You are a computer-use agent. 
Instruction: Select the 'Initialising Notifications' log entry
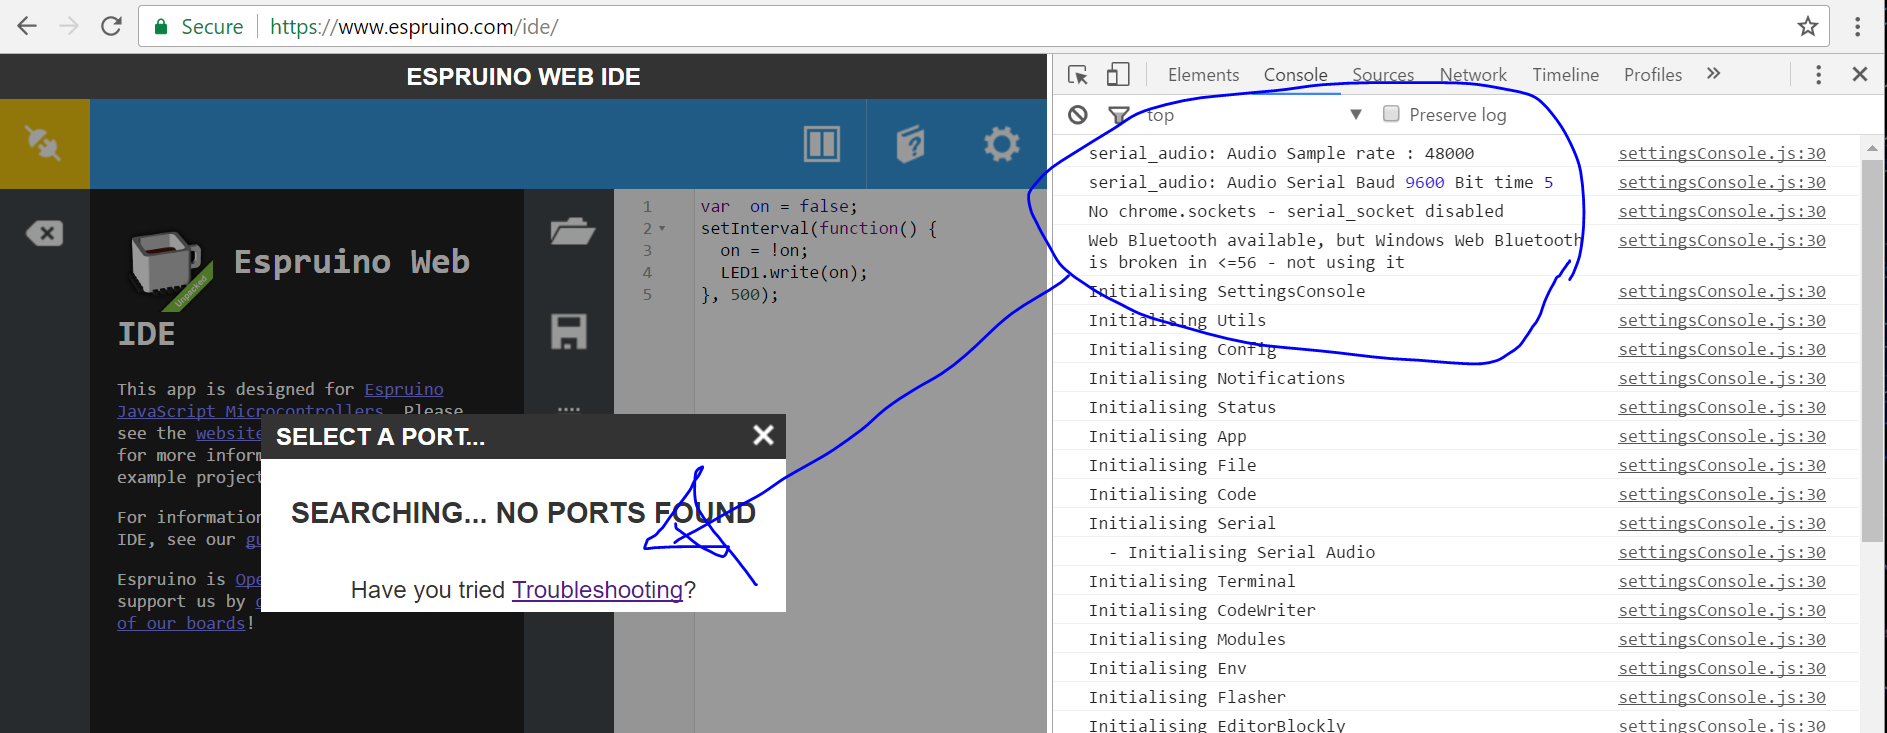pyautogui.click(x=1216, y=378)
